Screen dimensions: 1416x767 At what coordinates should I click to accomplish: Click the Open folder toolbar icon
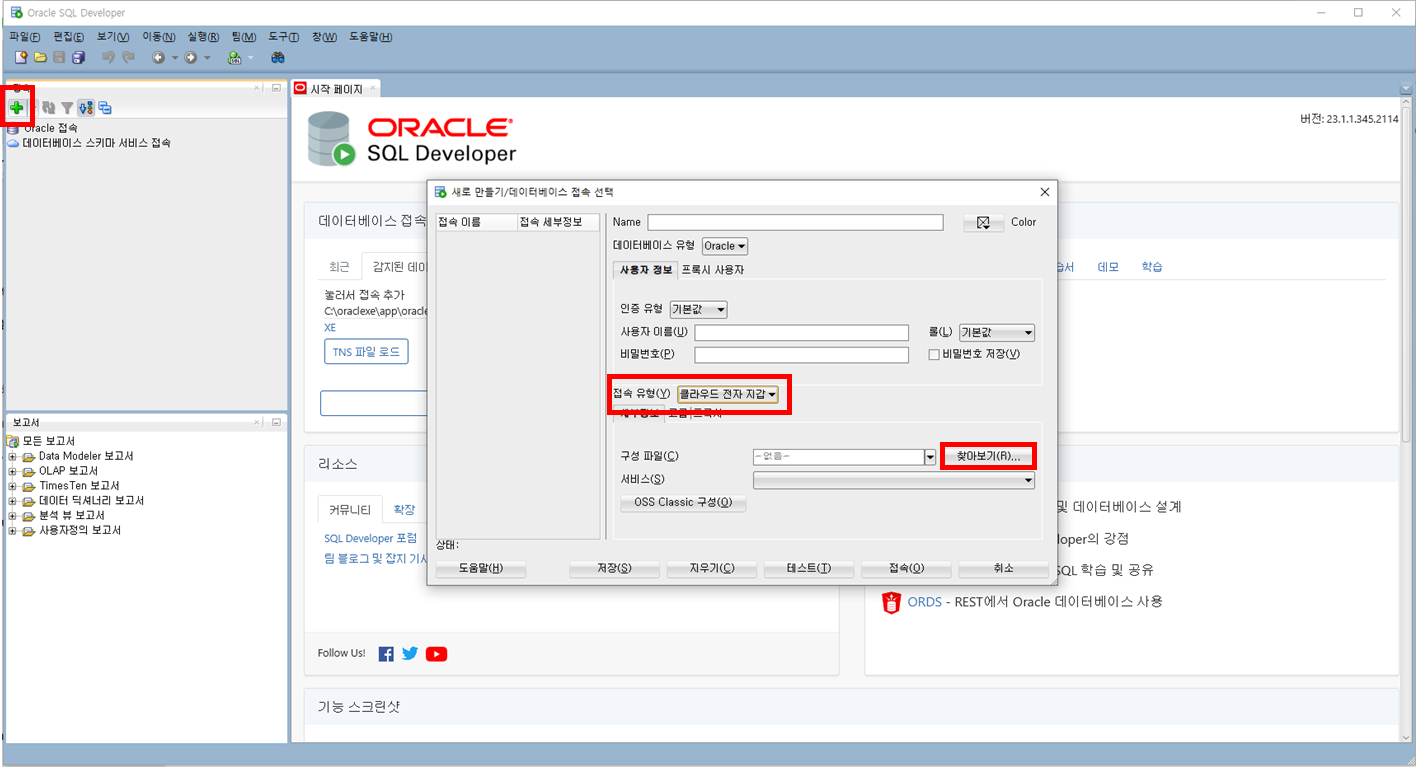coord(41,58)
